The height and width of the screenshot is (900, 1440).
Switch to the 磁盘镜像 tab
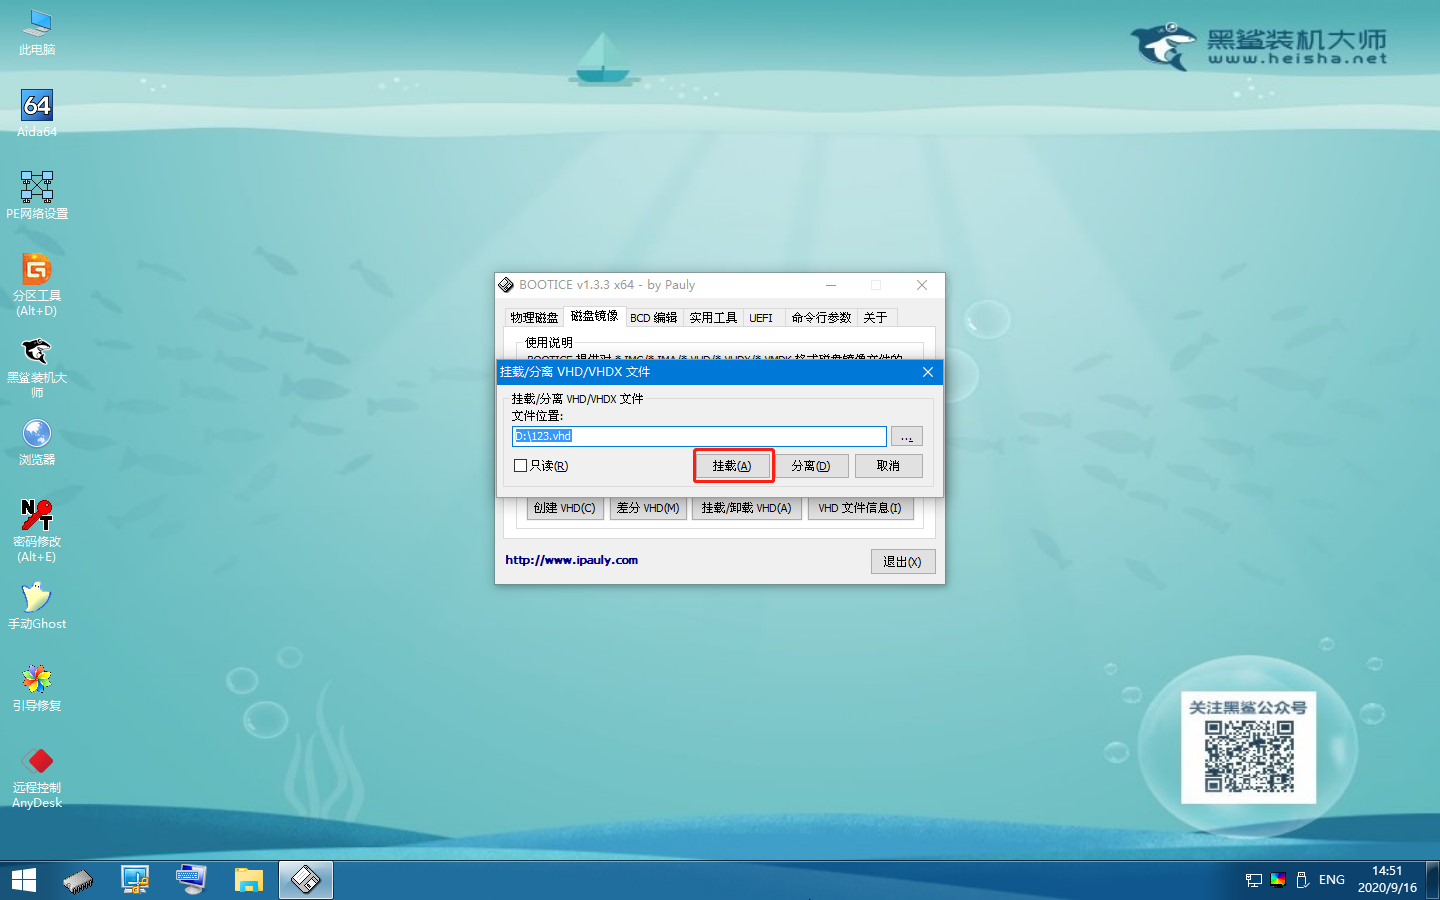click(594, 316)
